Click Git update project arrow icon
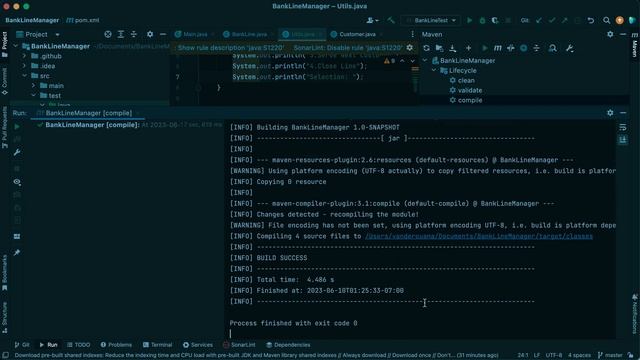This screenshot has width=640, height=360. pyautogui.click(x=539, y=20)
